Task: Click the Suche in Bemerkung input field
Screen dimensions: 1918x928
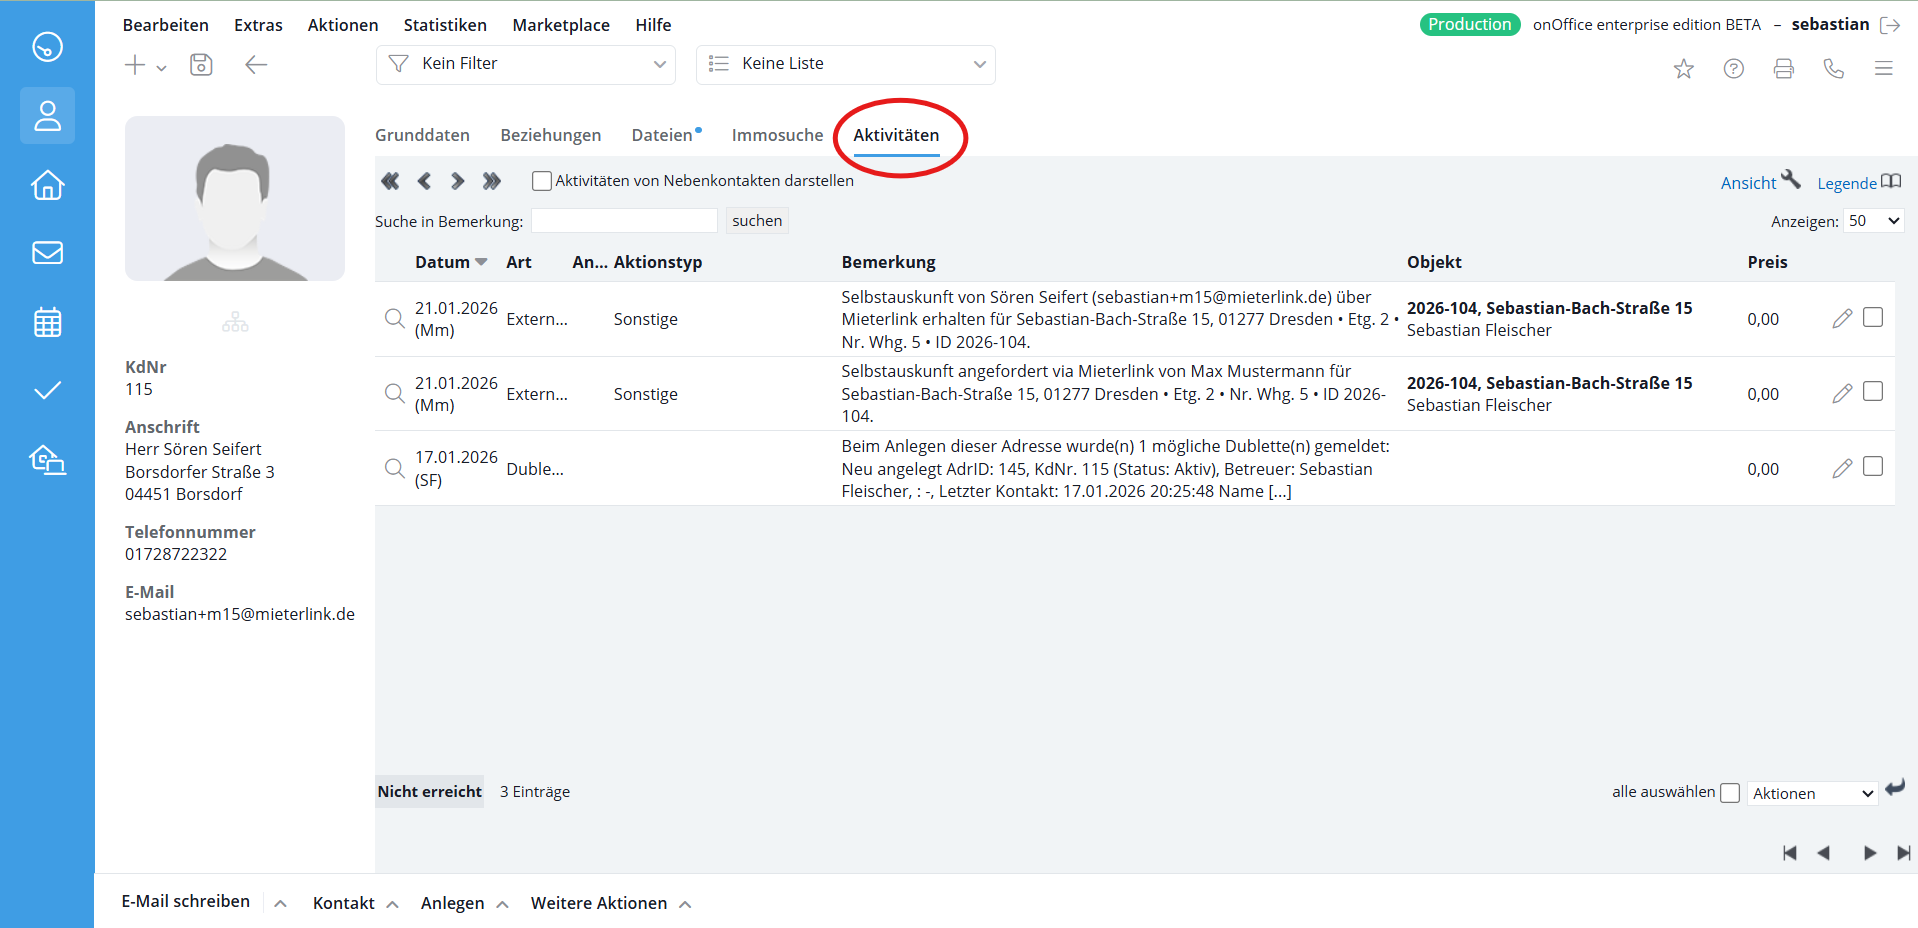Action: [624, 221]
